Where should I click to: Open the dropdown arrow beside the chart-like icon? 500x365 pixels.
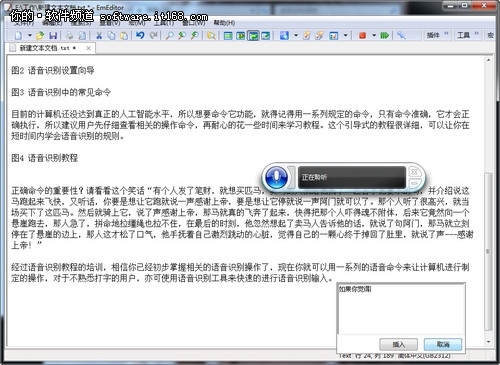345,35
